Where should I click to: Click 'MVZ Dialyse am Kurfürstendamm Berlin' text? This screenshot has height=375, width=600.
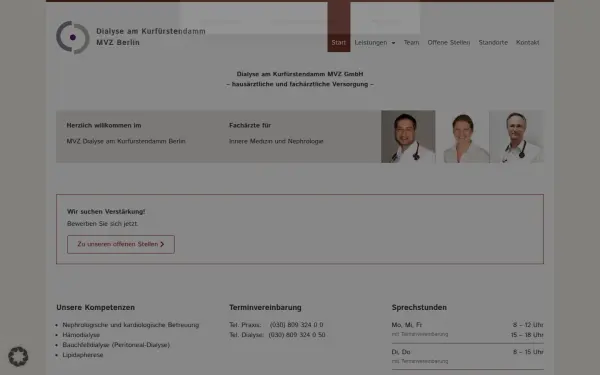(126, 141)
